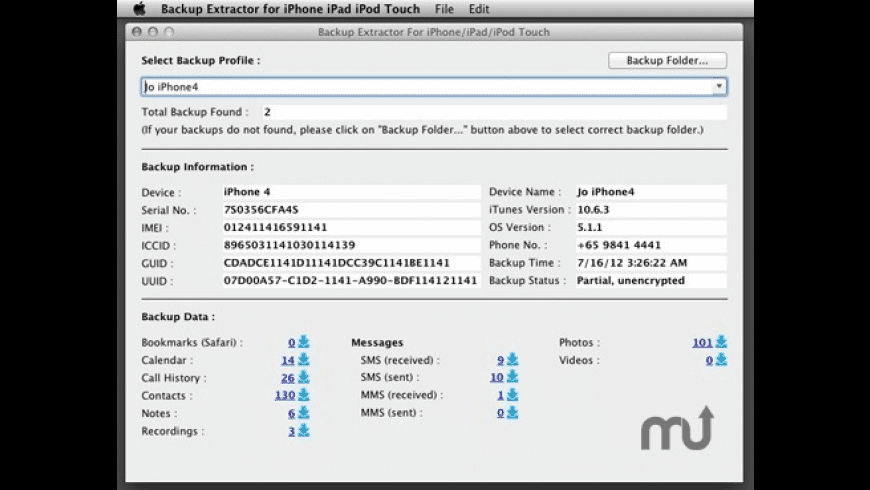This screenshot has height=490, width=870.
Task: Click the OS Version value 5.1.1
Action: [x=651, y=228]
